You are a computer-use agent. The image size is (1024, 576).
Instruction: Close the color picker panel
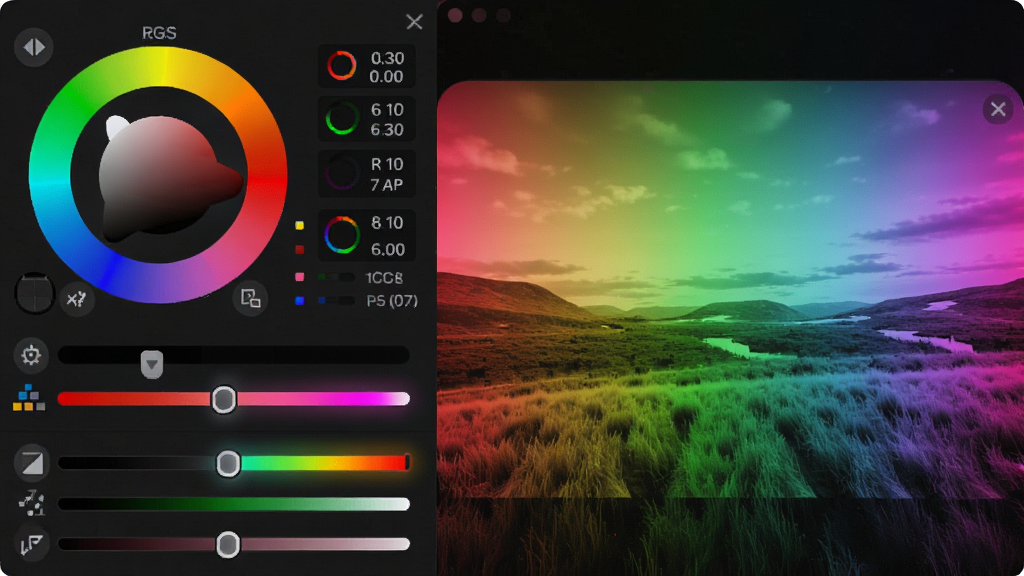point(414,22)
